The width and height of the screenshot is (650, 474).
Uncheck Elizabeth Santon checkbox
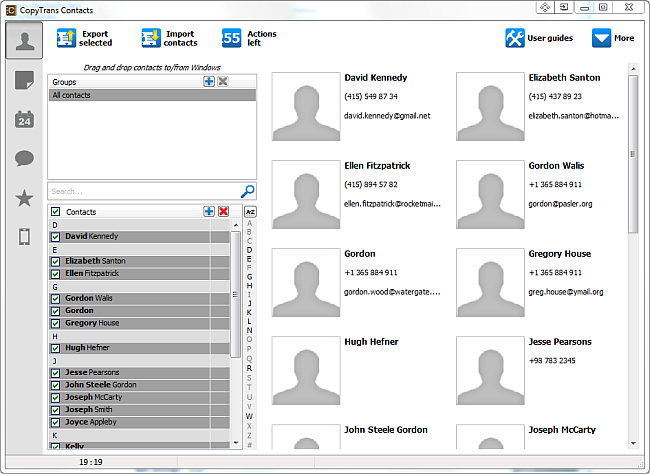[55, 262]
